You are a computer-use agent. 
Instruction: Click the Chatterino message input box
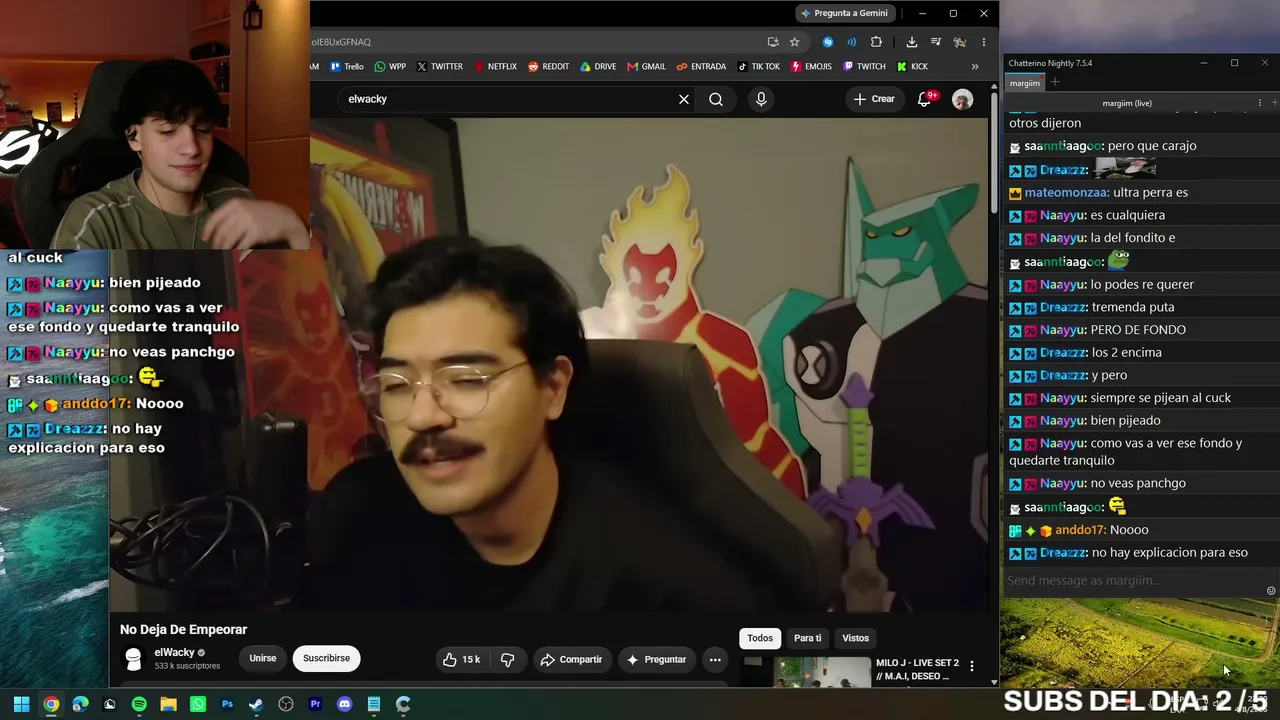click(1134, 581)
